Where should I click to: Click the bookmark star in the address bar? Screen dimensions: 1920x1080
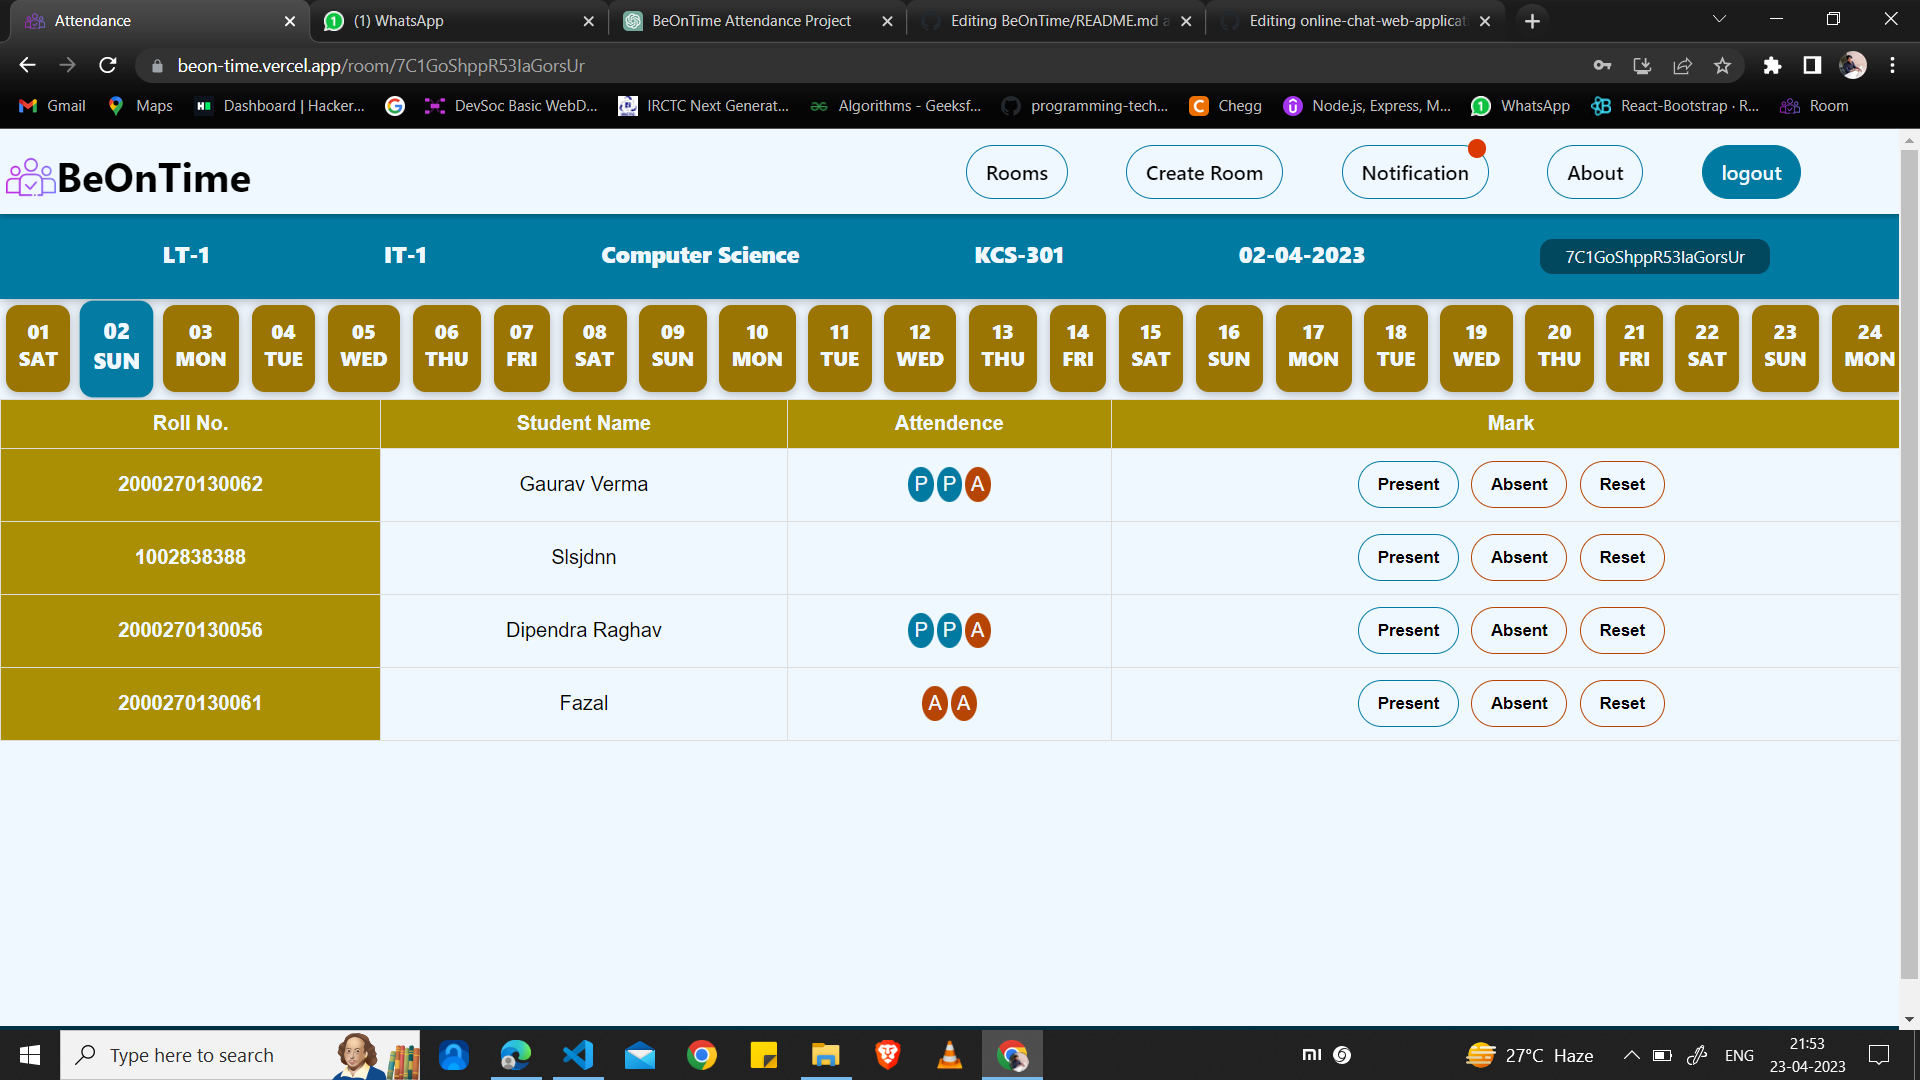click(1722, 66)
